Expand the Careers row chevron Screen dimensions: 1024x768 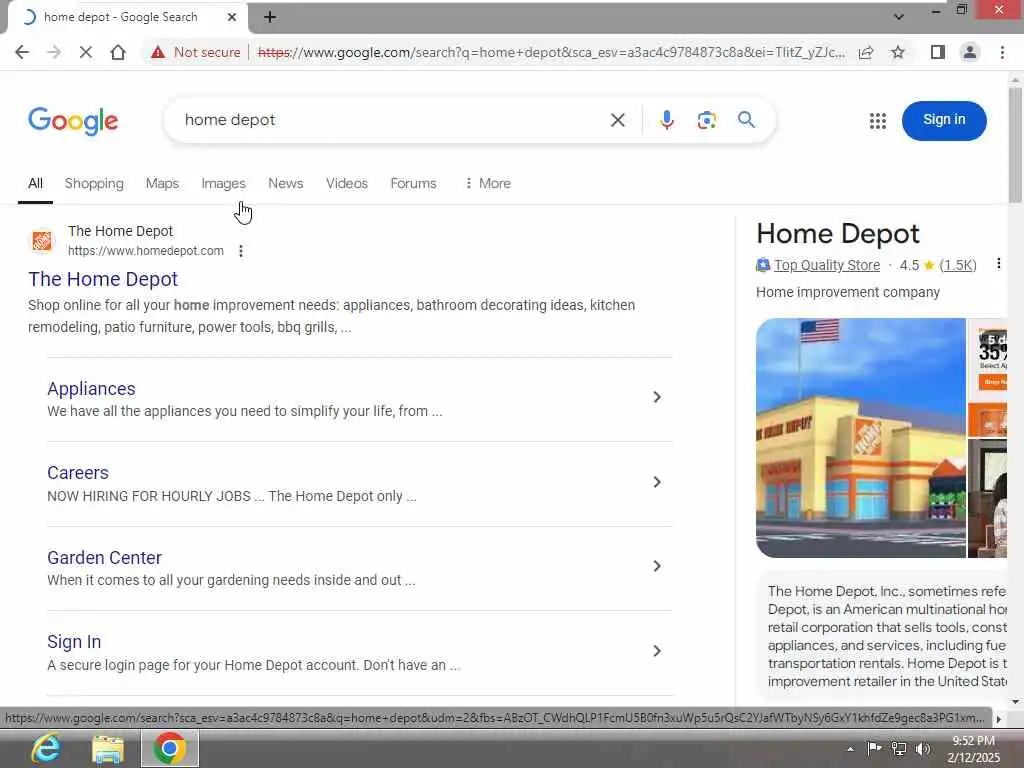657,482
